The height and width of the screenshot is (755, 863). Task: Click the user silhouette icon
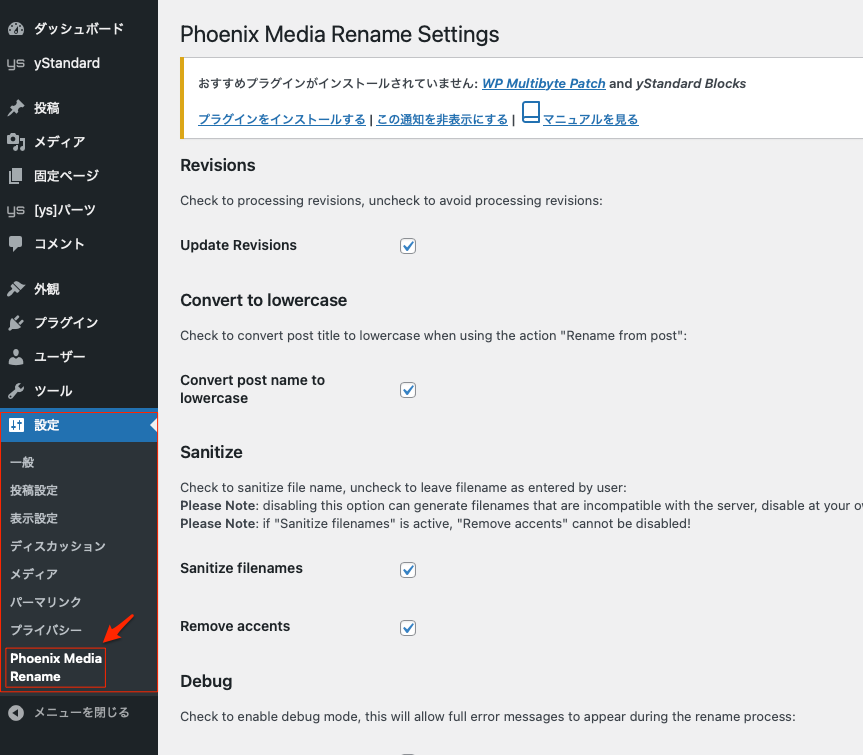click(x=16, y=357)
